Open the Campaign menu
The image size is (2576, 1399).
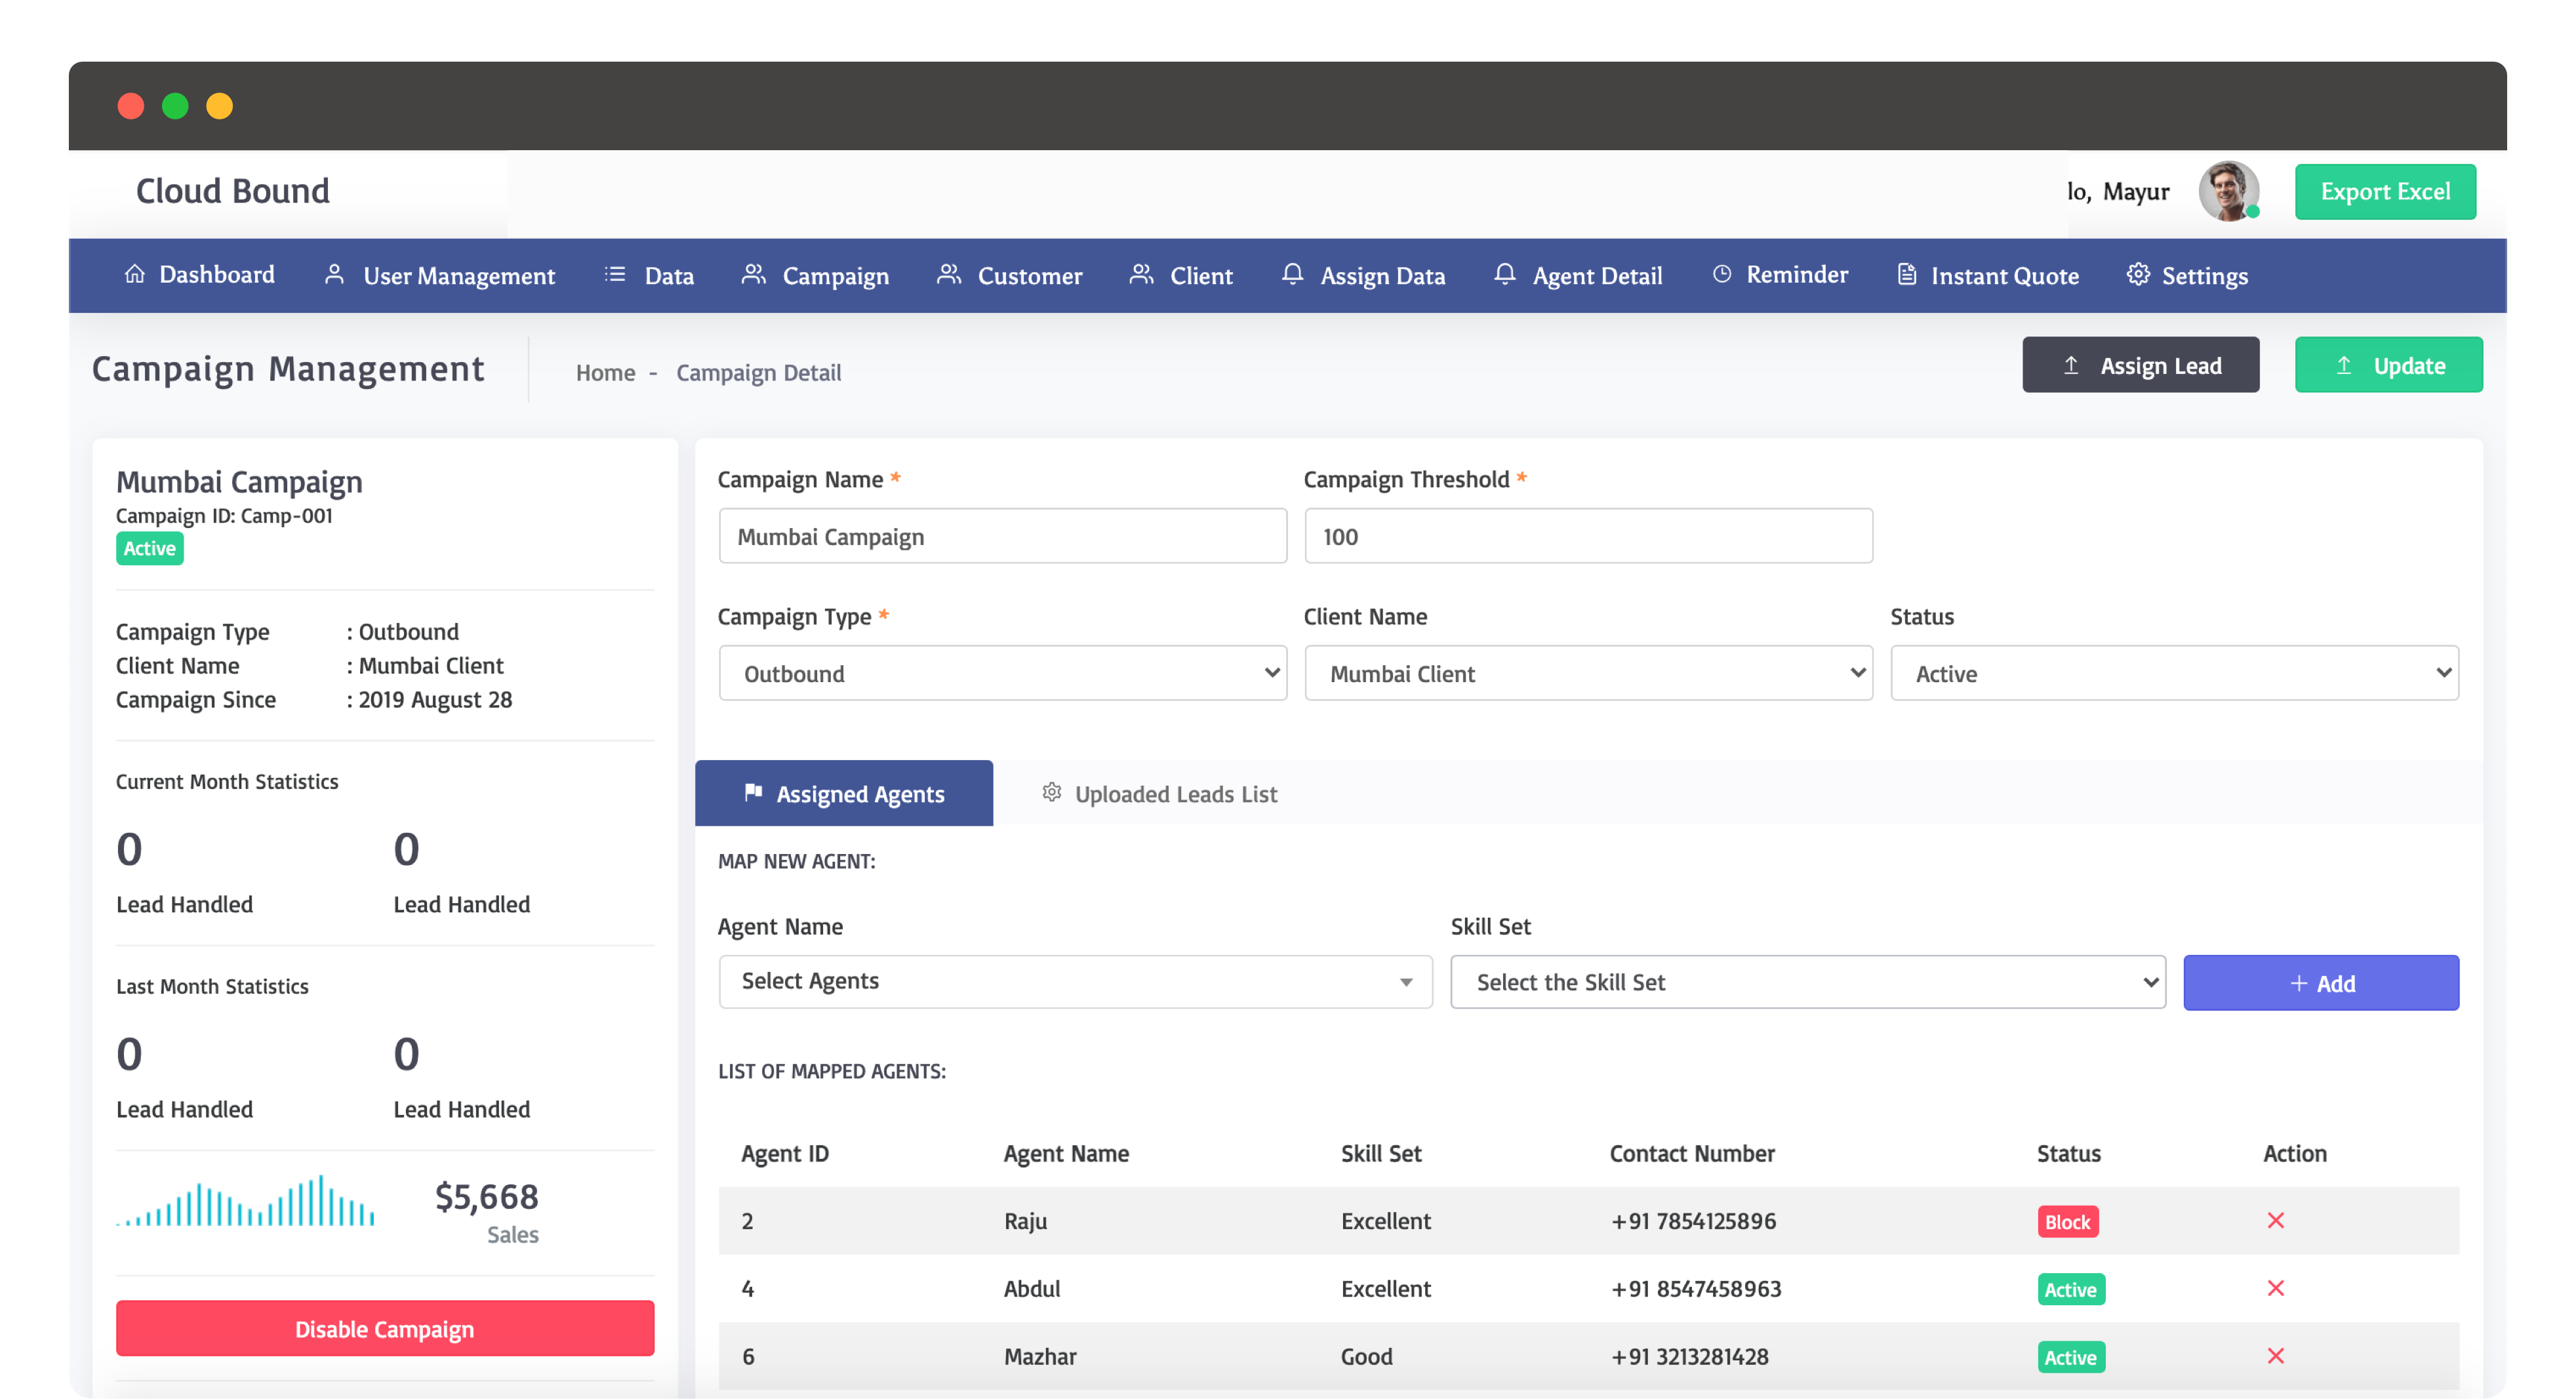(815, 275)
